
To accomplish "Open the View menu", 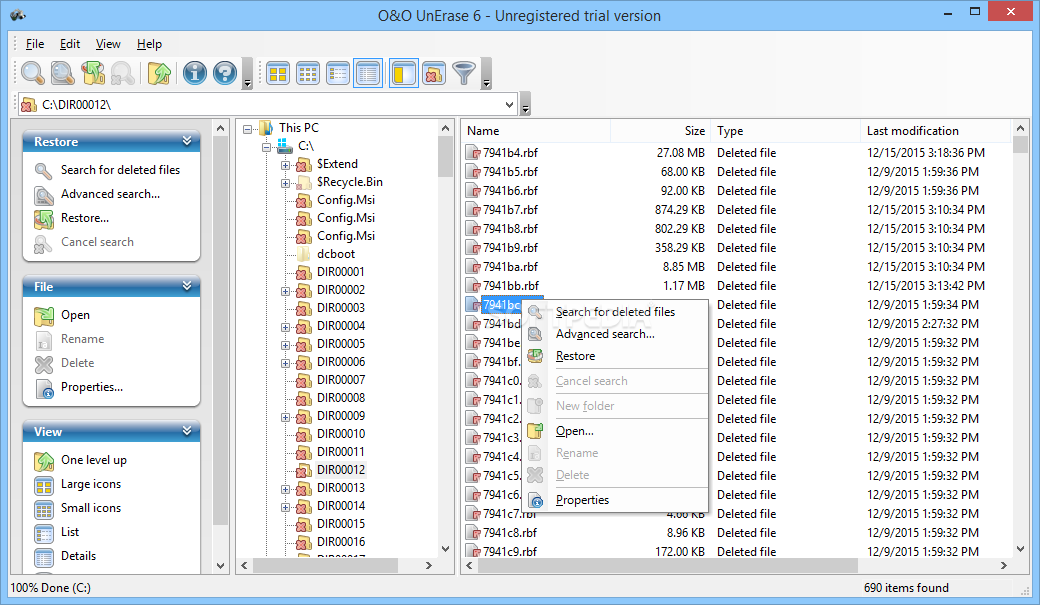I will click(x=108, y=44).
